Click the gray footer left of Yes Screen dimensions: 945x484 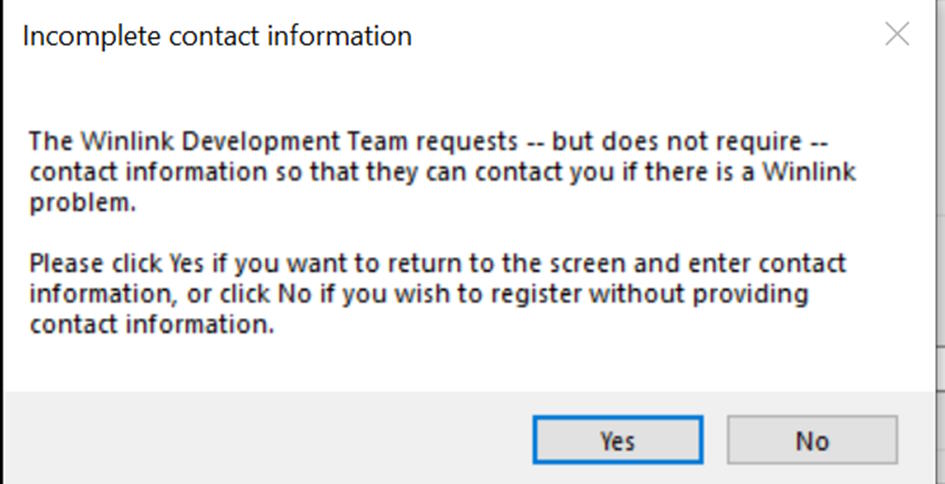[x=260, y=440]
